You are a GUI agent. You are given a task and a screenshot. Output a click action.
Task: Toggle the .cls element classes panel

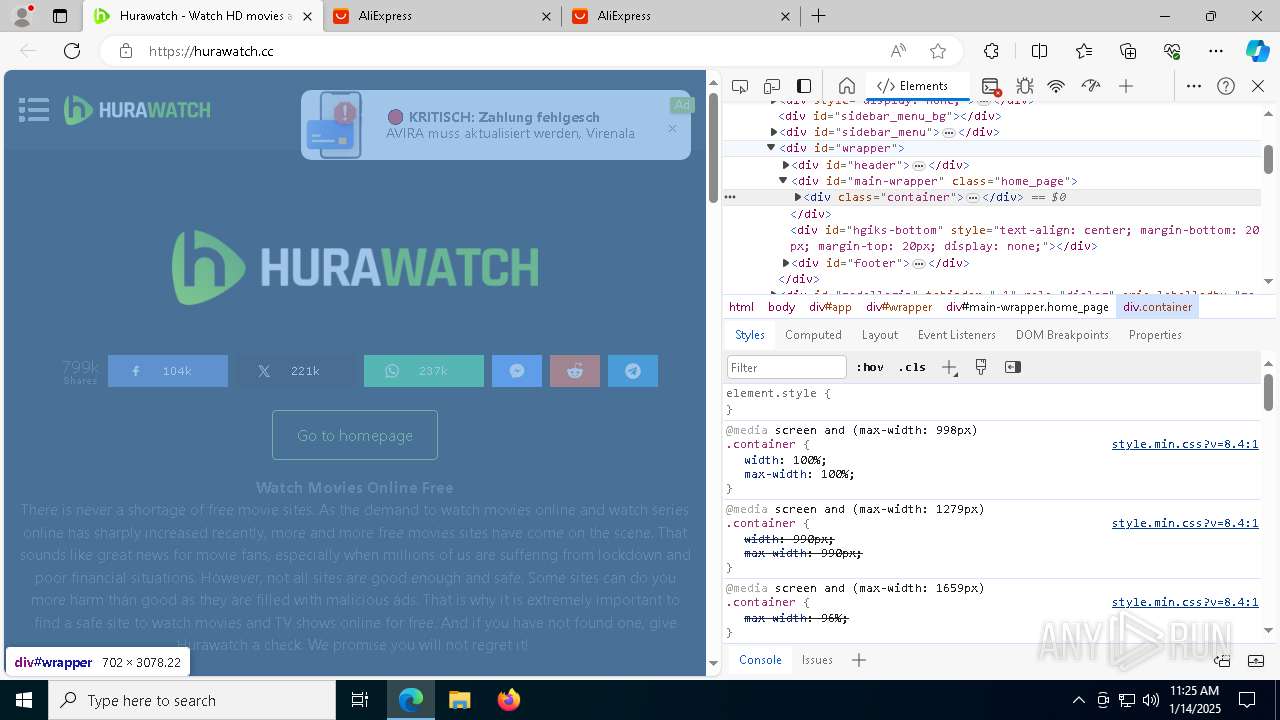pos(912,367)
